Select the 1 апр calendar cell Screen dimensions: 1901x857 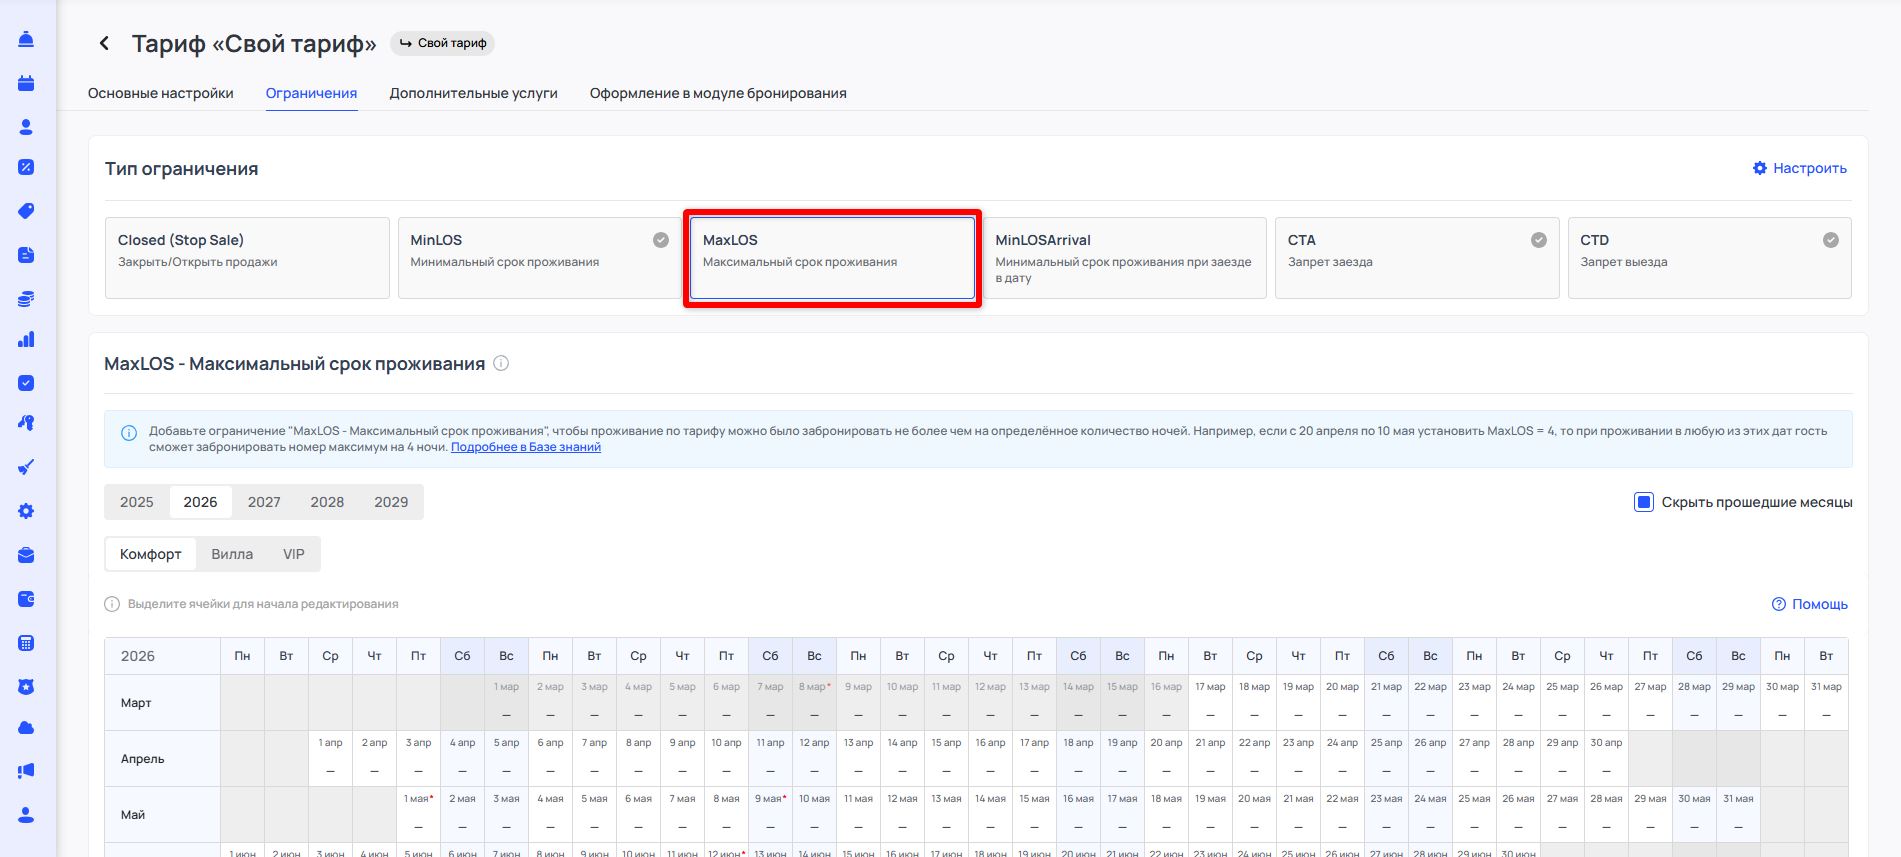[330, 758]
